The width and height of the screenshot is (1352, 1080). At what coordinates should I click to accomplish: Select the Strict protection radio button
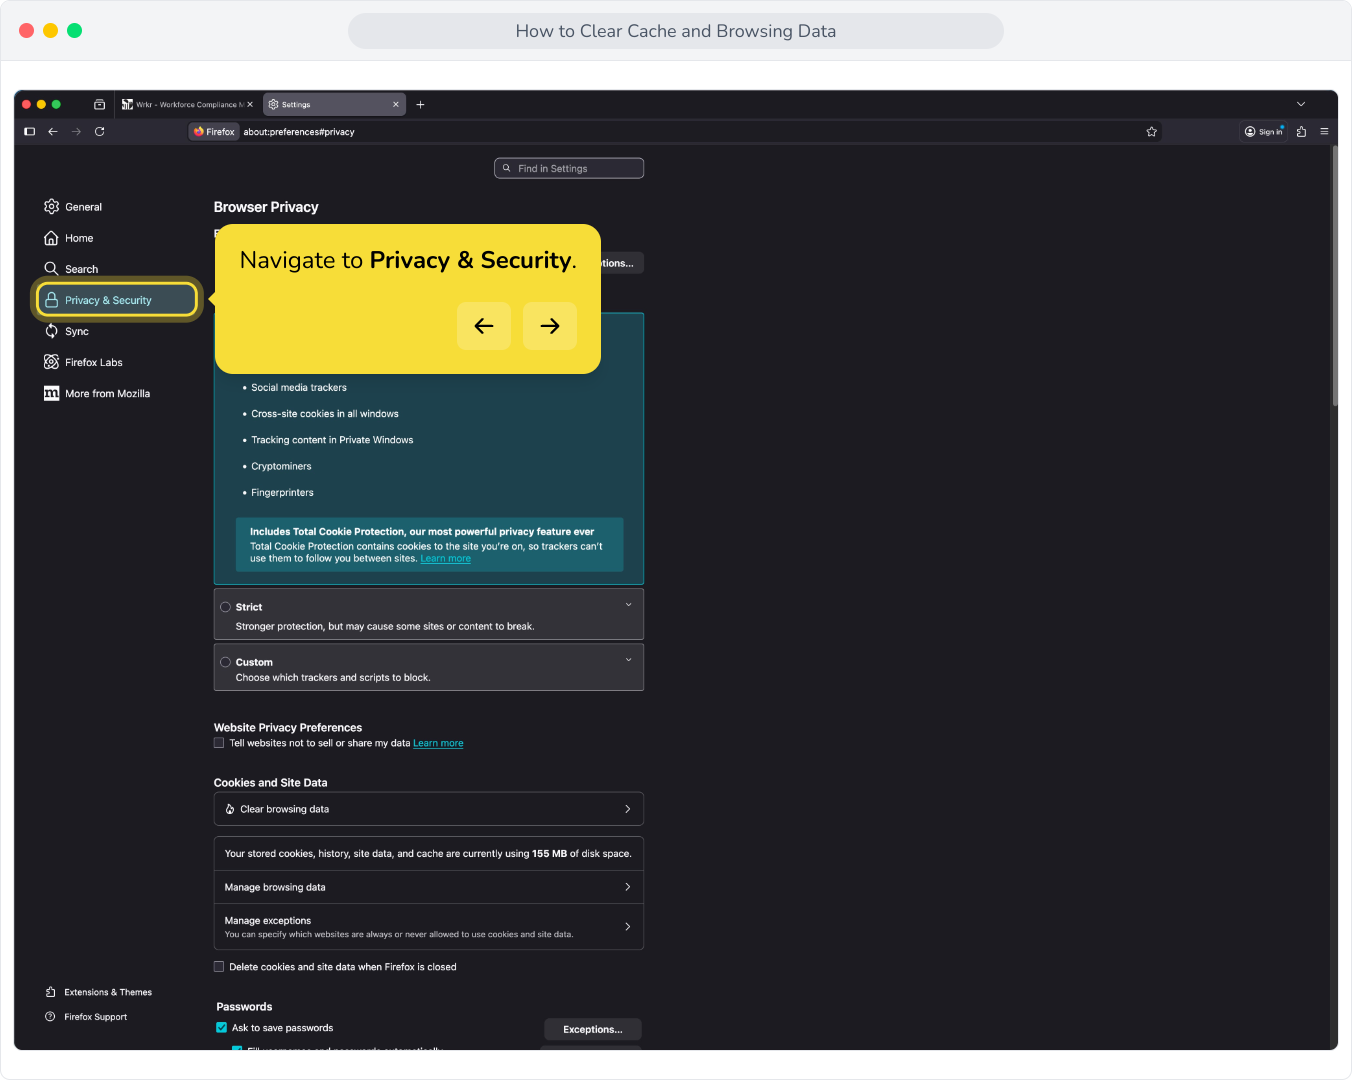(226, 607)
